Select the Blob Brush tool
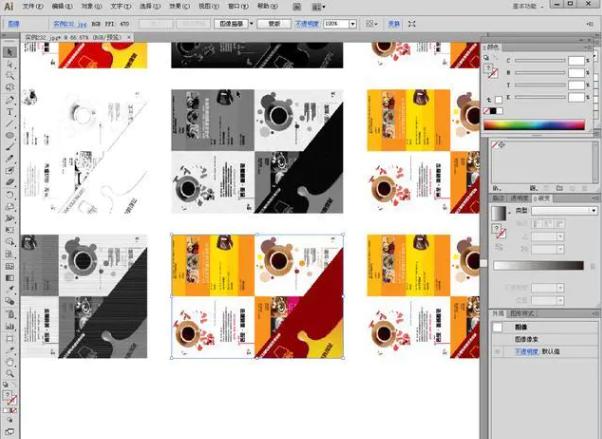The width and height of the screenshot is (602, 439). coord(10,171)
